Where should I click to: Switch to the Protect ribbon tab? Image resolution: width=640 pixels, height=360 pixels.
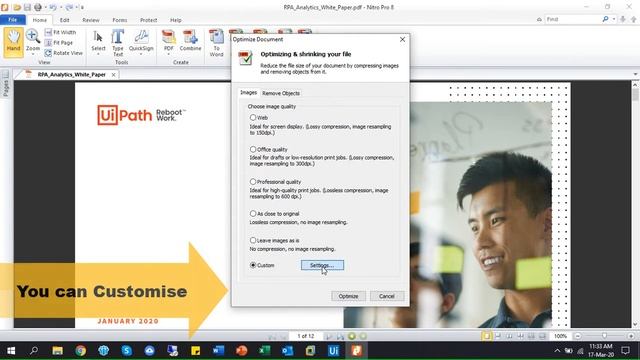(x=149, y=20)
